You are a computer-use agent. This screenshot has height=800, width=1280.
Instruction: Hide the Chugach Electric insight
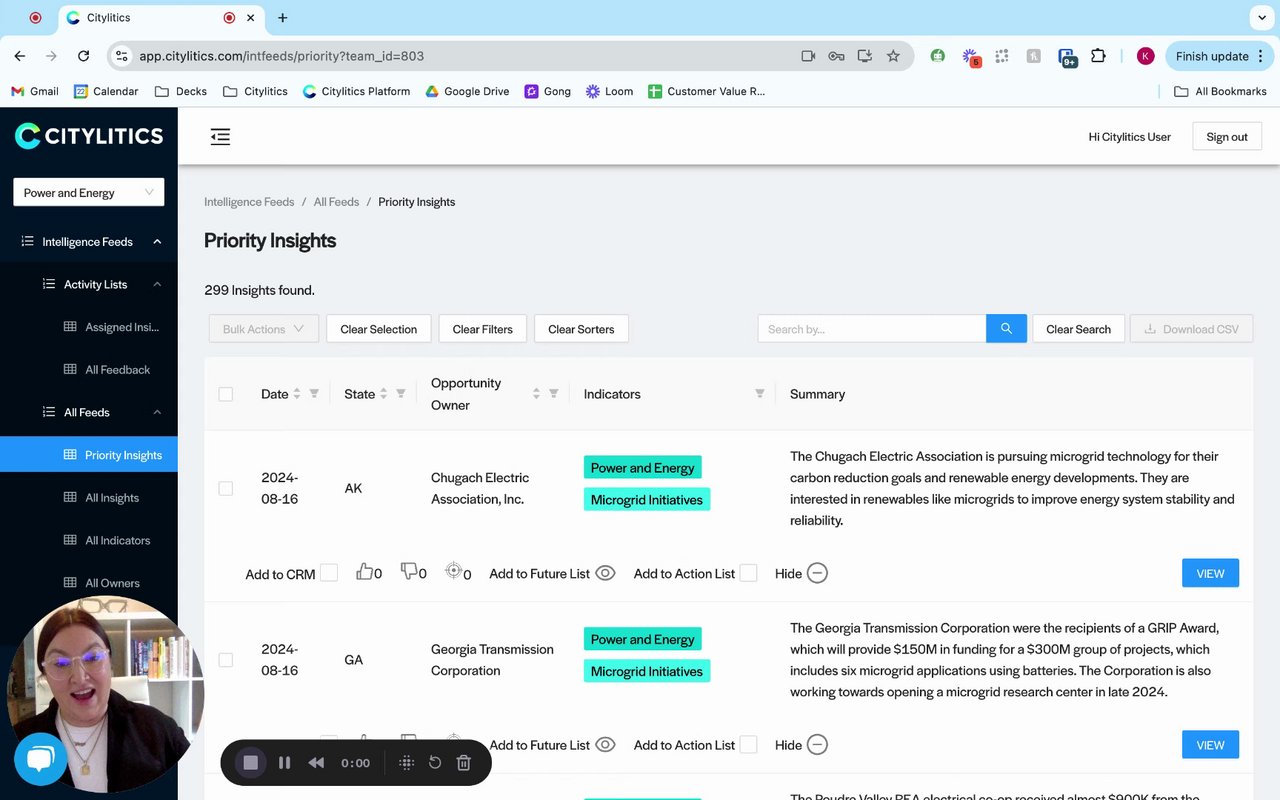[817, 573]
